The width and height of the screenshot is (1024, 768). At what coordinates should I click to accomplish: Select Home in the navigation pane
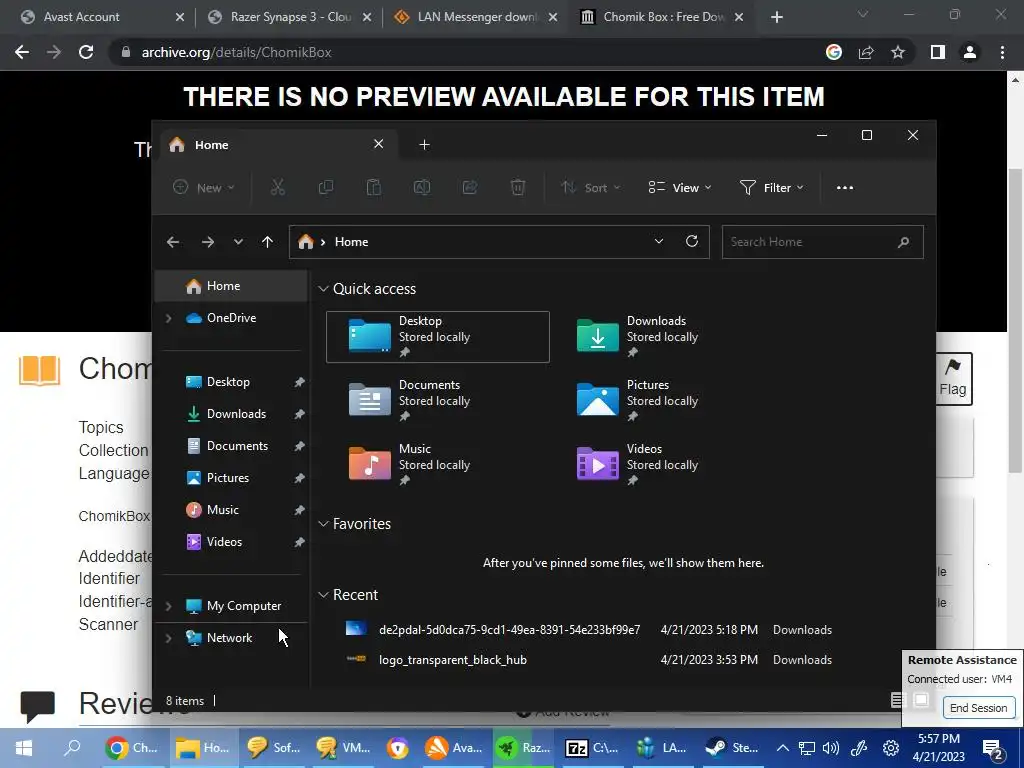tap(231, 286)
